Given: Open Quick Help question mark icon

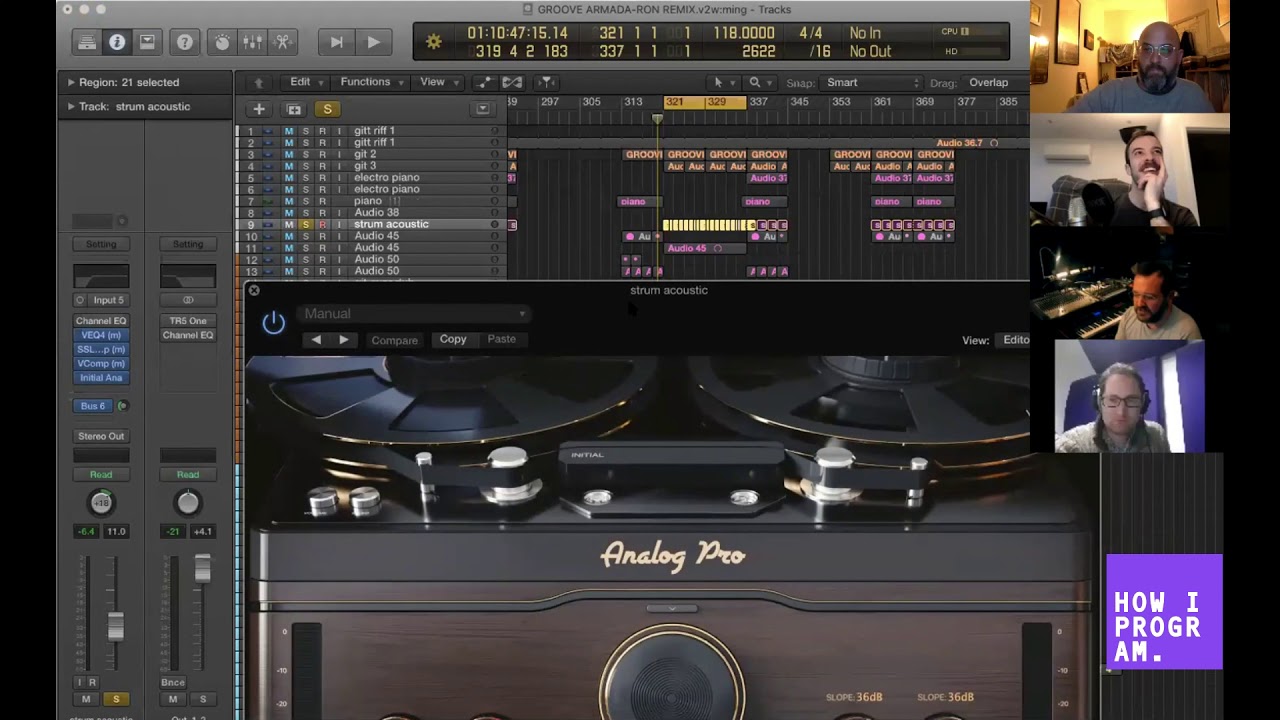Looking at the screenshot, I should (x=185, y=42).
